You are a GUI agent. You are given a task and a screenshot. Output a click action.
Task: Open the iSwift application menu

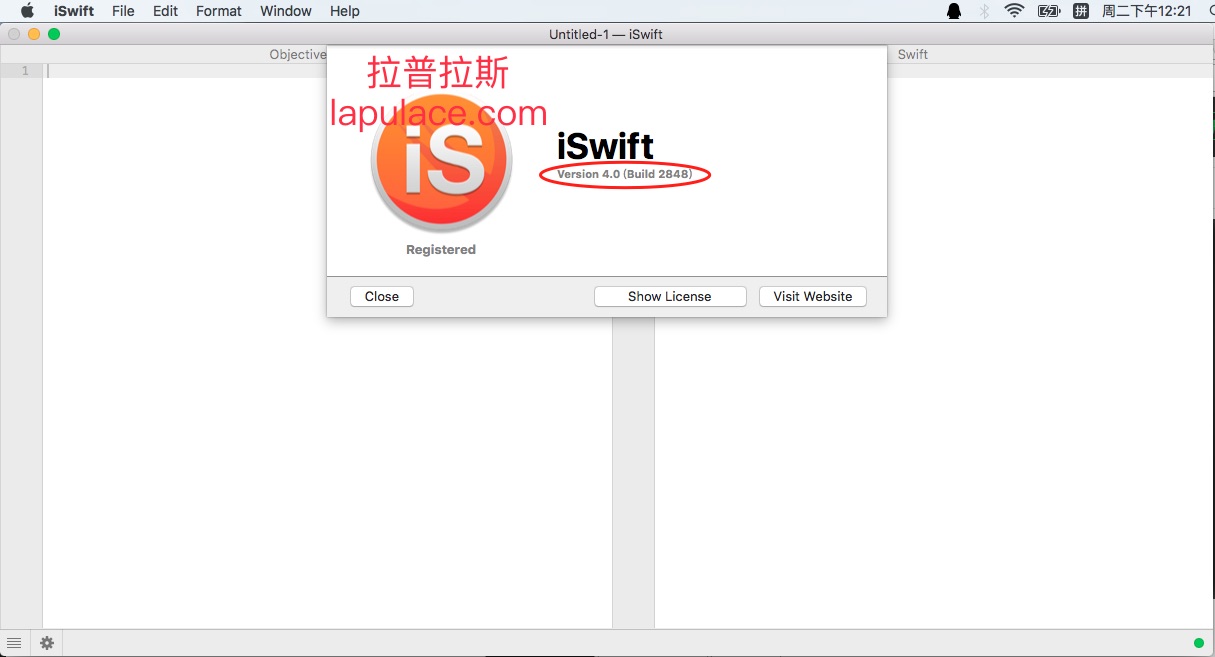74,11
